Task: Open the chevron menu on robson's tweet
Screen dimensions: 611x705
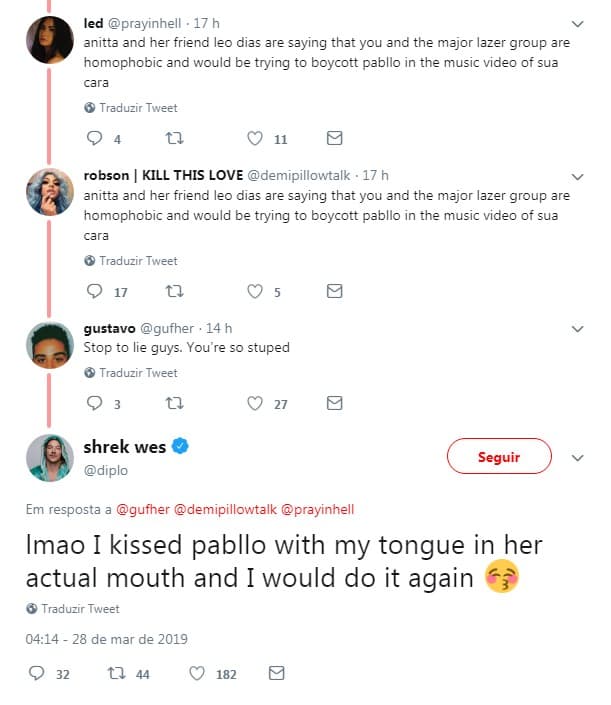Action: pos(577,177)
